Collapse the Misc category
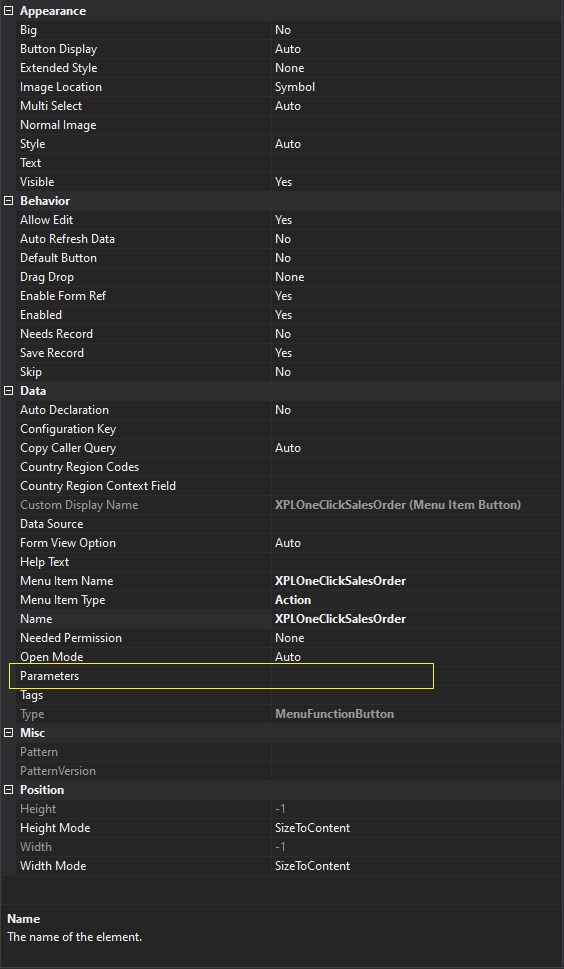The height and width of the screenshot is (969, 564). [9, 733]
